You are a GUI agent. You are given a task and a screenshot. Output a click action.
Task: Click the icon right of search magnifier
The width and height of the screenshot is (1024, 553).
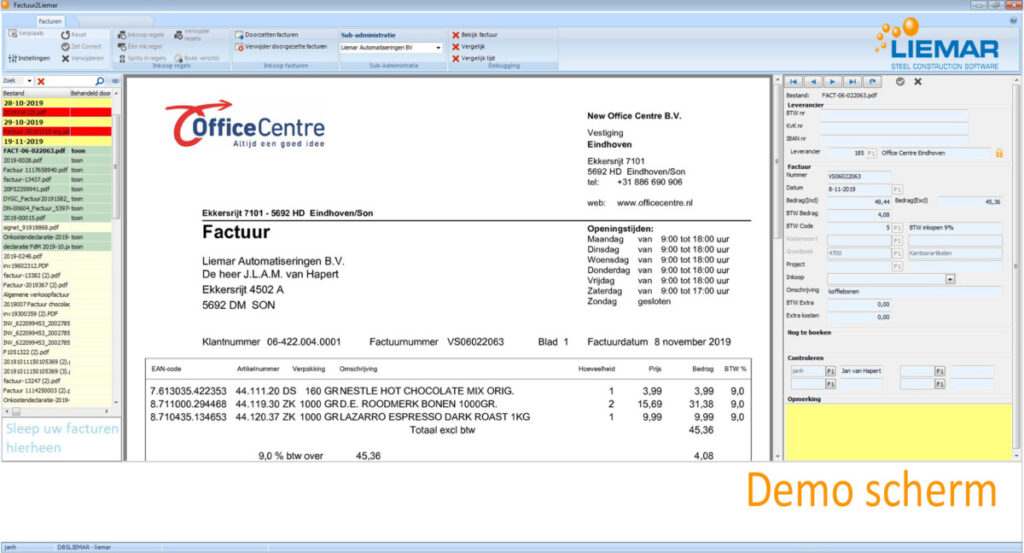point(115,81)
